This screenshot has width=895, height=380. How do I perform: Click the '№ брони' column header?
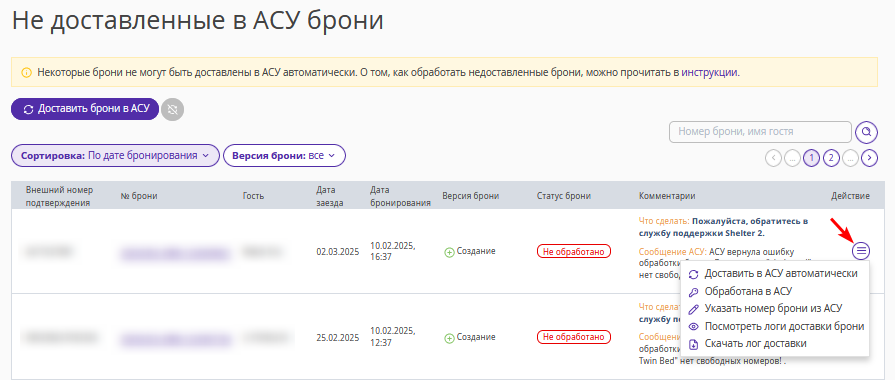(x=139, y=196)
